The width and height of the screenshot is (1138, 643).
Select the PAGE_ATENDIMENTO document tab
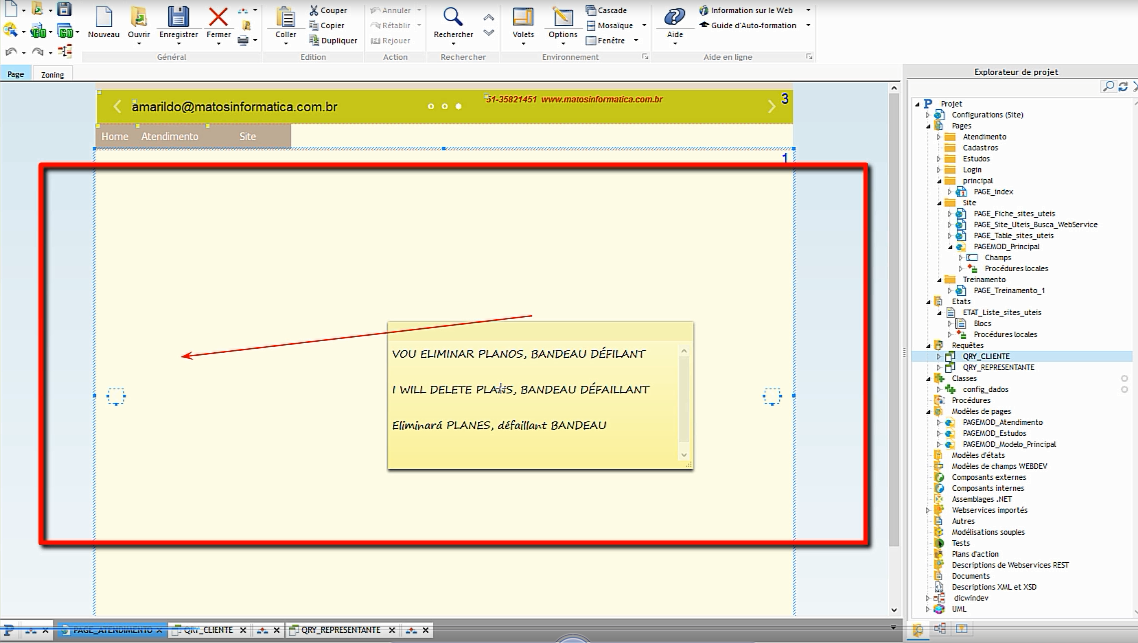(112, 630)
